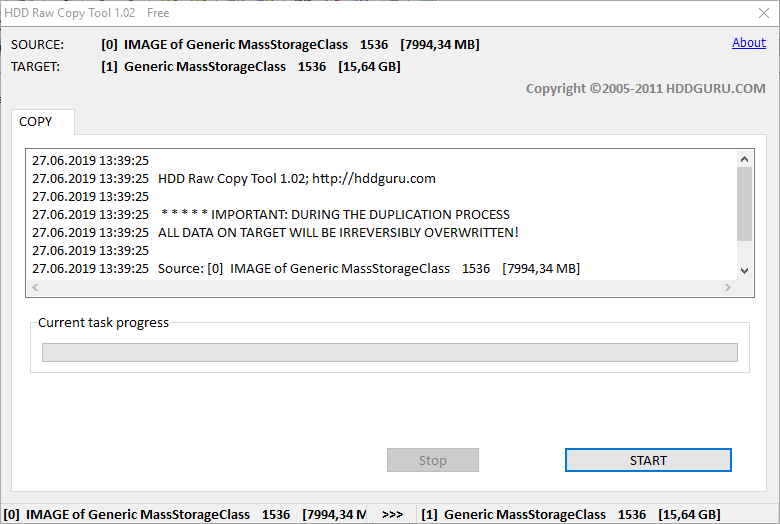Image resolution: width=780 pixels, height=524 pixels.
Task: Click the TARGET device name in header
Action: [x=204, y=67]
